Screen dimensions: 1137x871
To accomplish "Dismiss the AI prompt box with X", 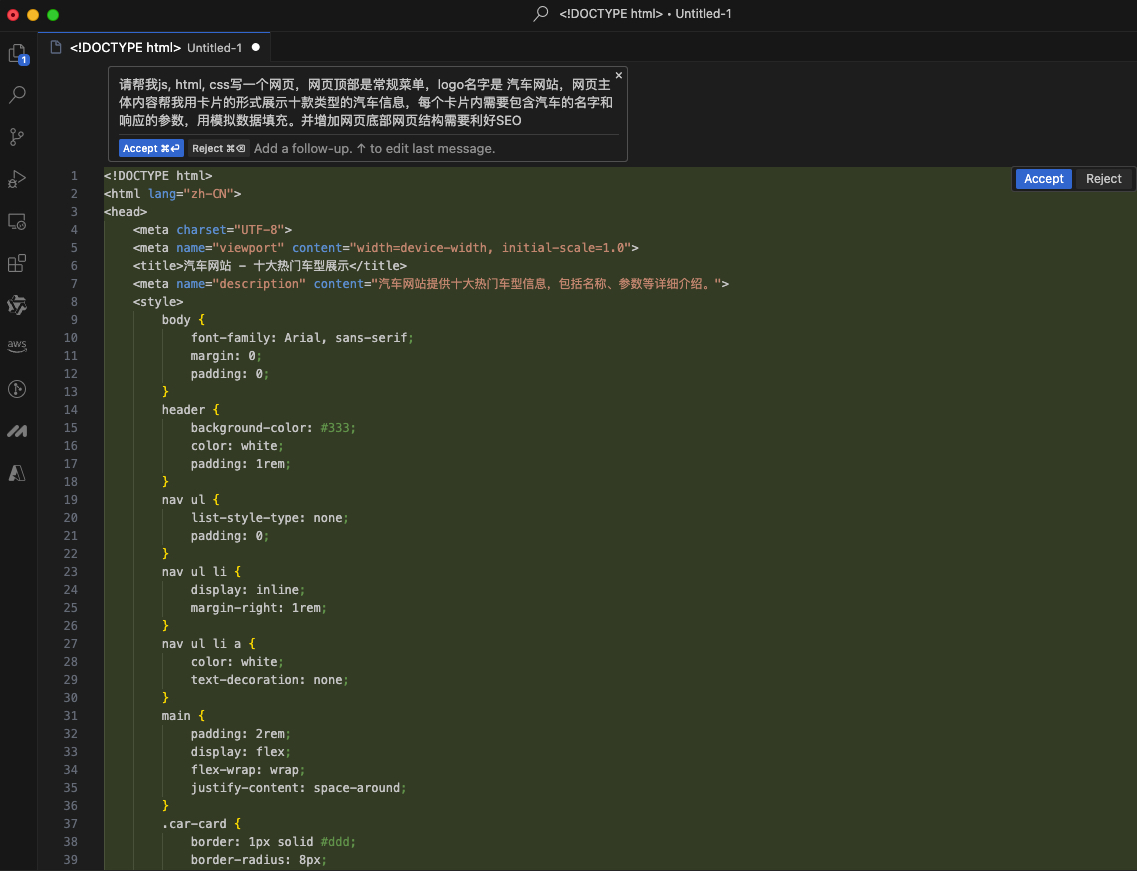I will (x=618, y=75).
